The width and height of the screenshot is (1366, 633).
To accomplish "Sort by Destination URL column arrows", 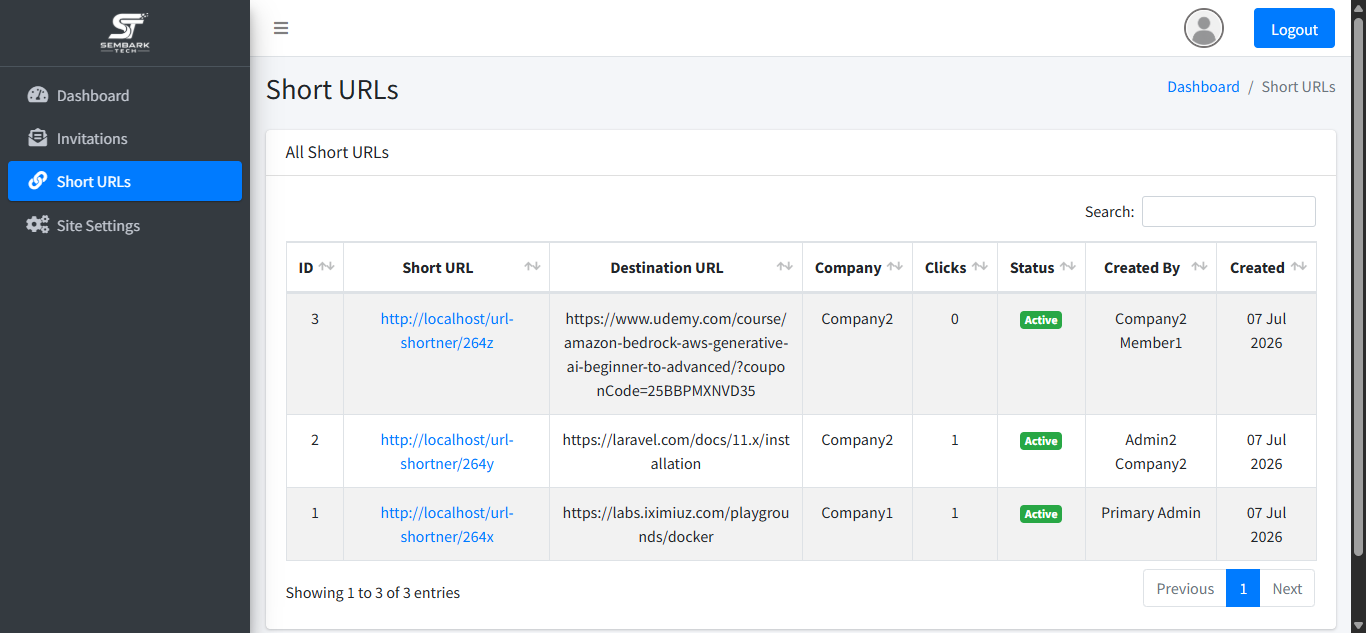I will pyautogui.click(x=785, y=267).
